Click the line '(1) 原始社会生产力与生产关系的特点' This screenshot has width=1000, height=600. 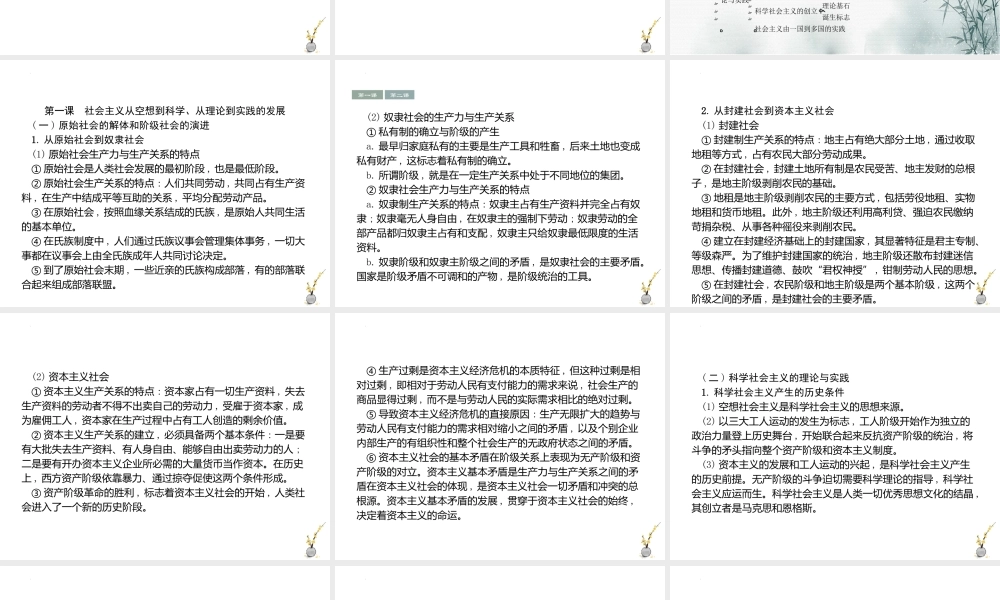[x=115, y=154]
